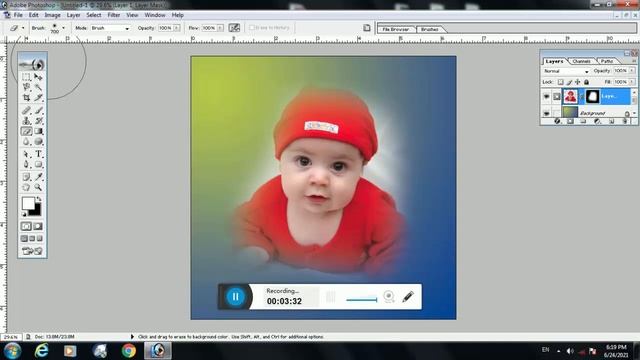640x360 pixels.
Task: Toggle lock all in Layers panel
Action: (587, 82)
